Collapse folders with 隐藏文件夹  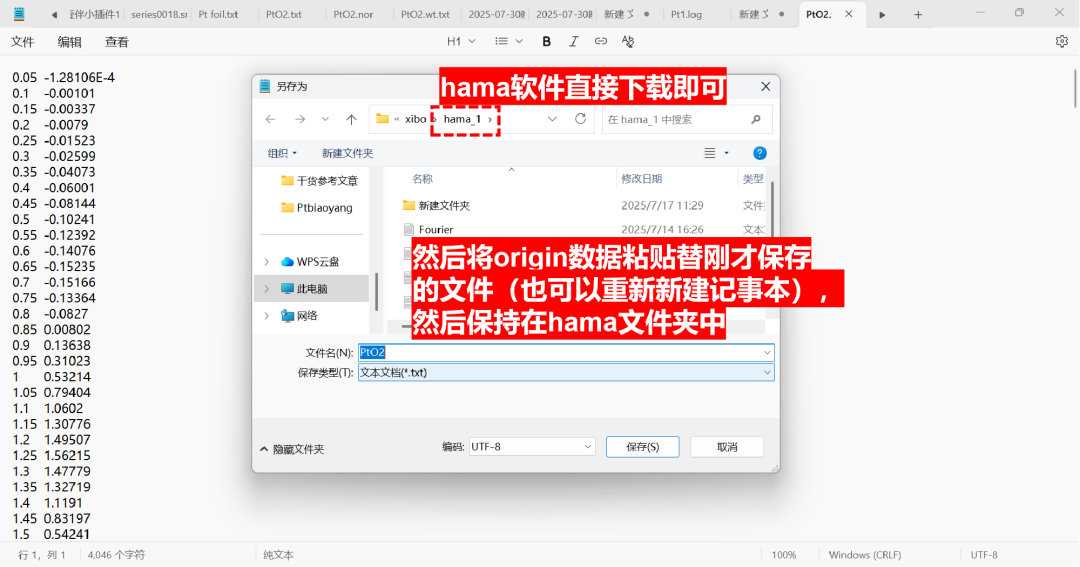point(292,449)
